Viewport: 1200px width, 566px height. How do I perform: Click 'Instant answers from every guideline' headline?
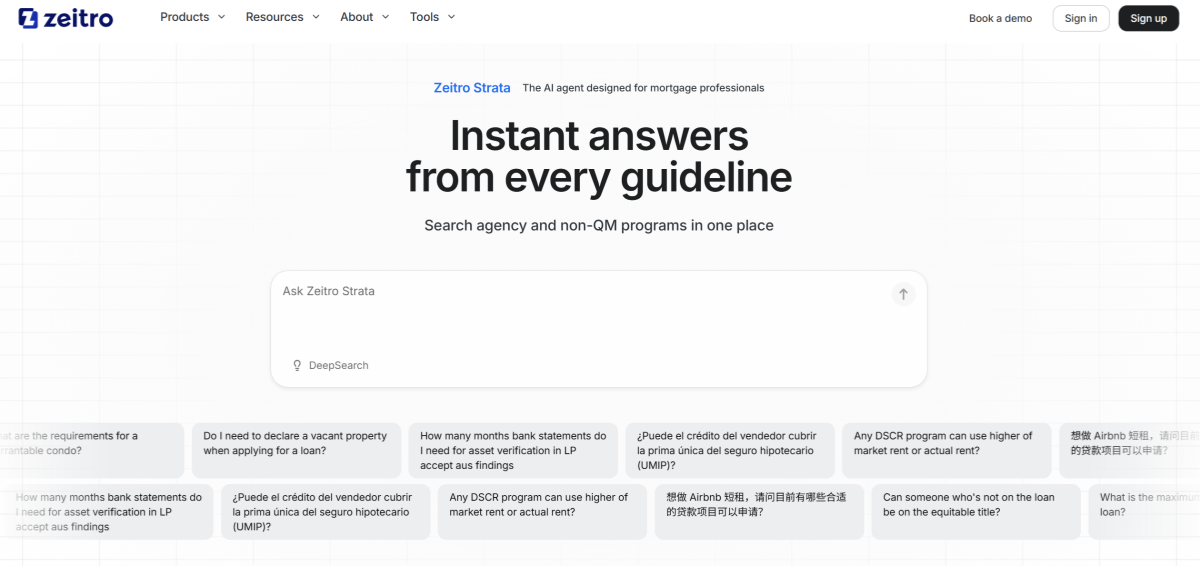pos(599,157)
